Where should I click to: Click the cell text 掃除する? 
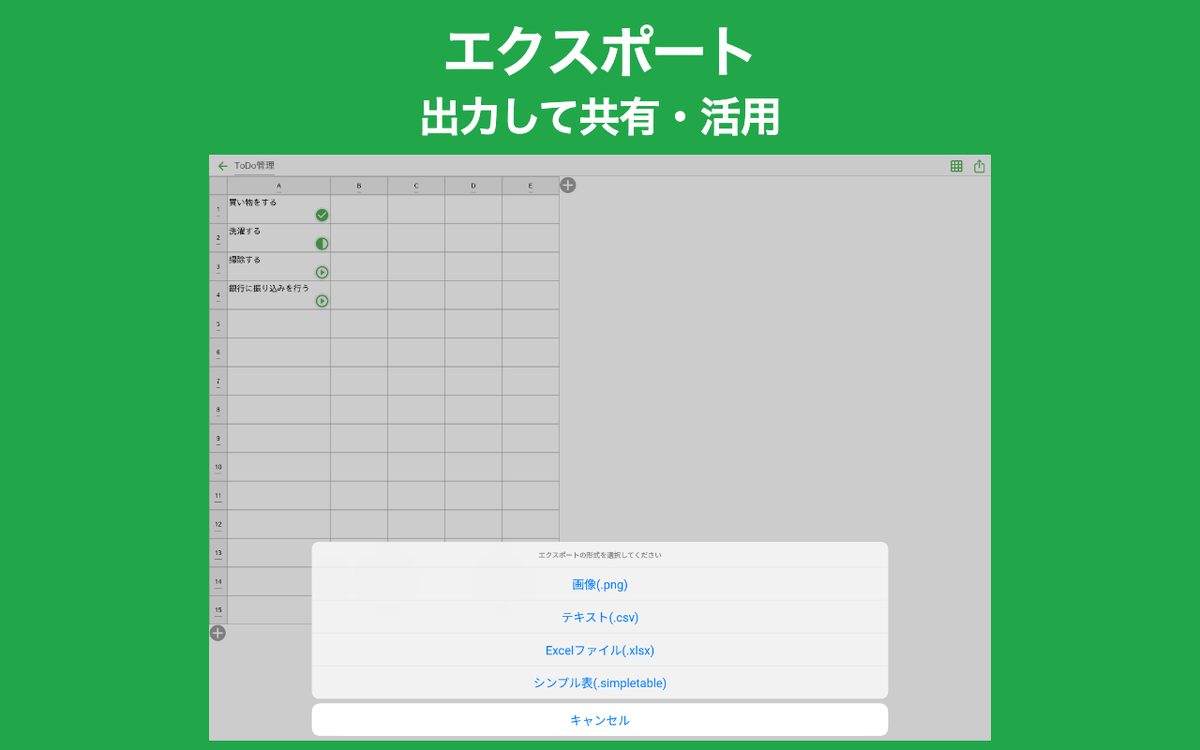(245, 259)
